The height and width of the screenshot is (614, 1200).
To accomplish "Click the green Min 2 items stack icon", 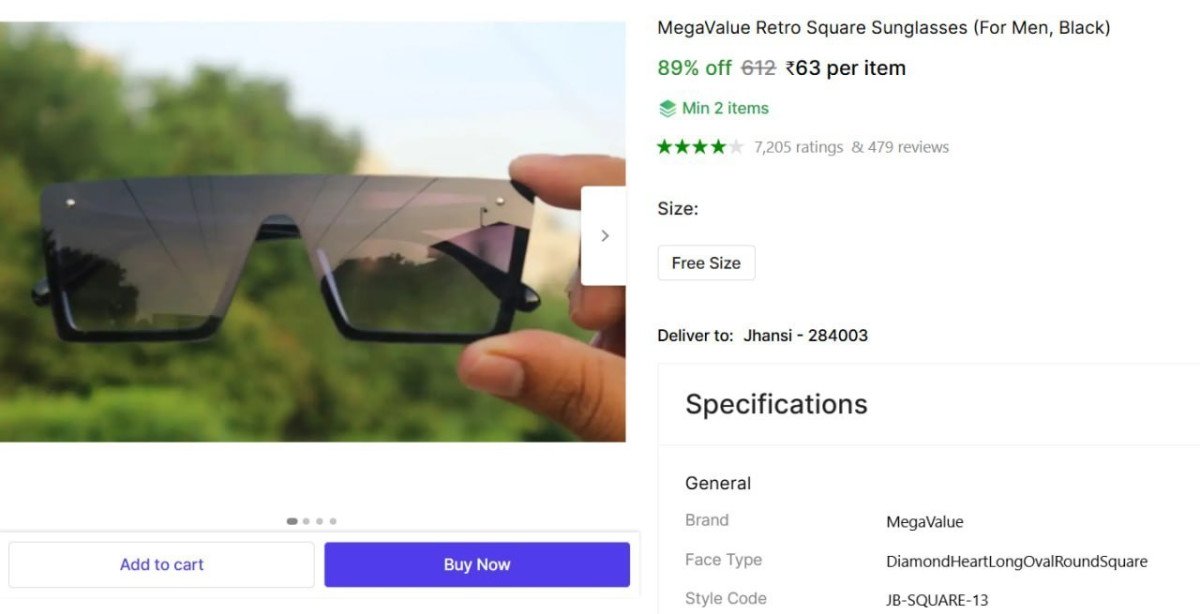I will click(x=668, y=107).
